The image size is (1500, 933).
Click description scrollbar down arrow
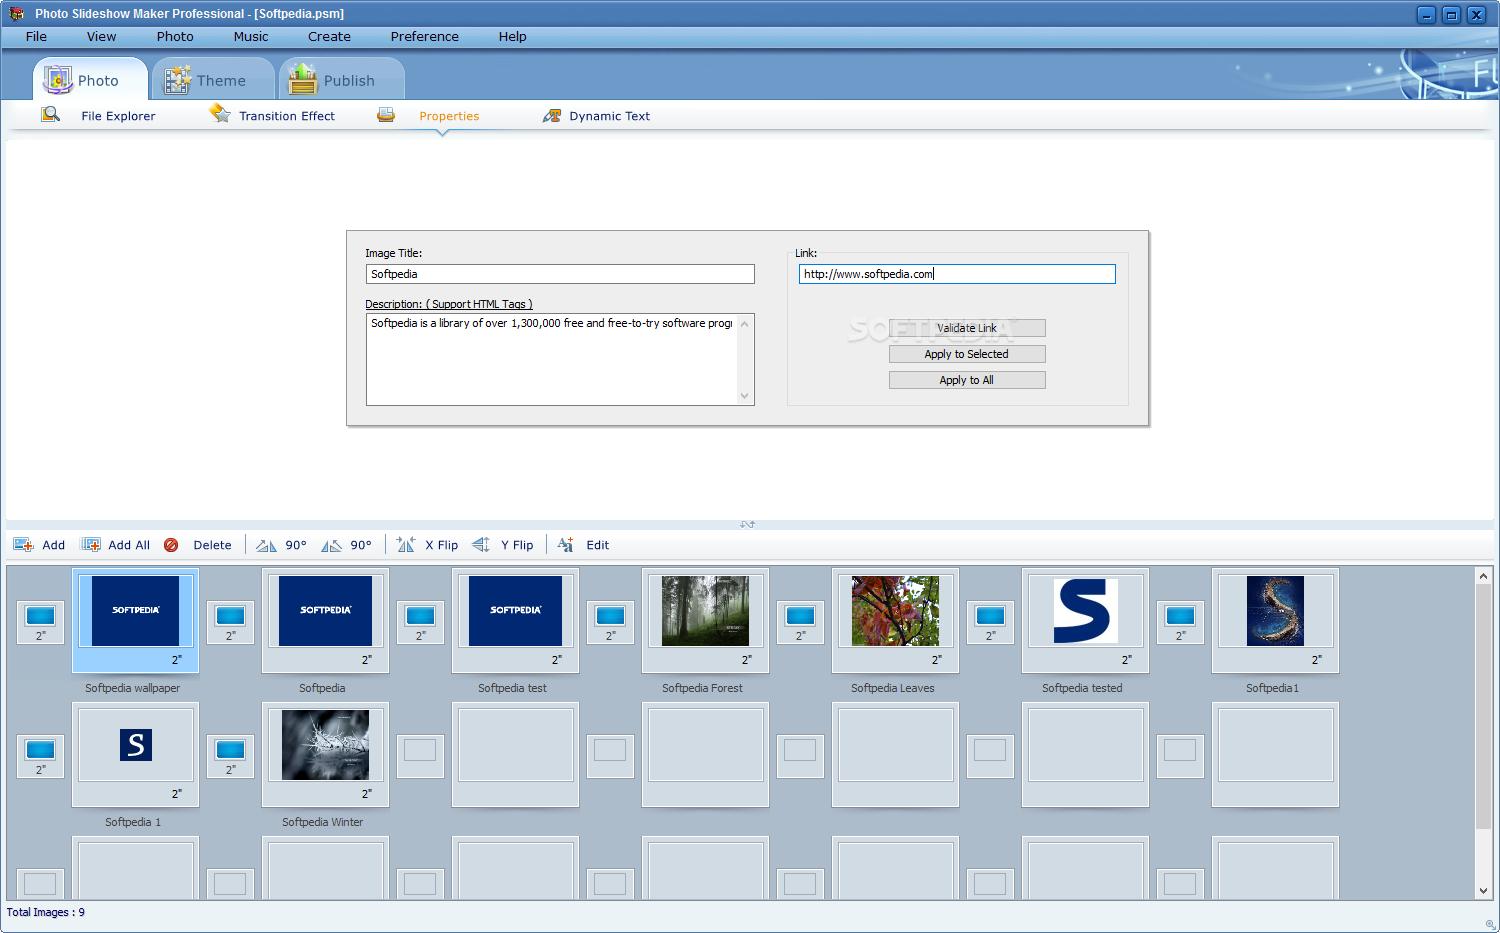[744, 396]
